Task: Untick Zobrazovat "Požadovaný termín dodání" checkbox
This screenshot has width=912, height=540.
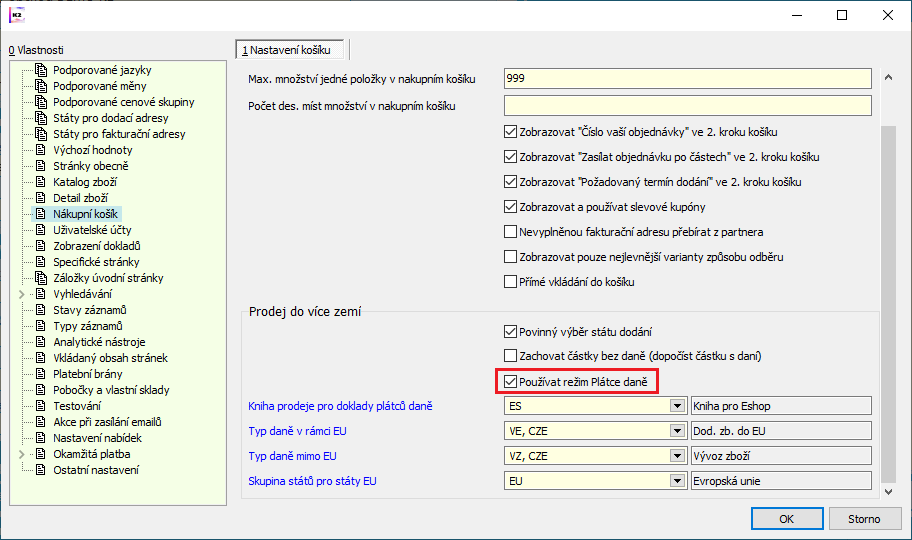Action: coord(510,182)
